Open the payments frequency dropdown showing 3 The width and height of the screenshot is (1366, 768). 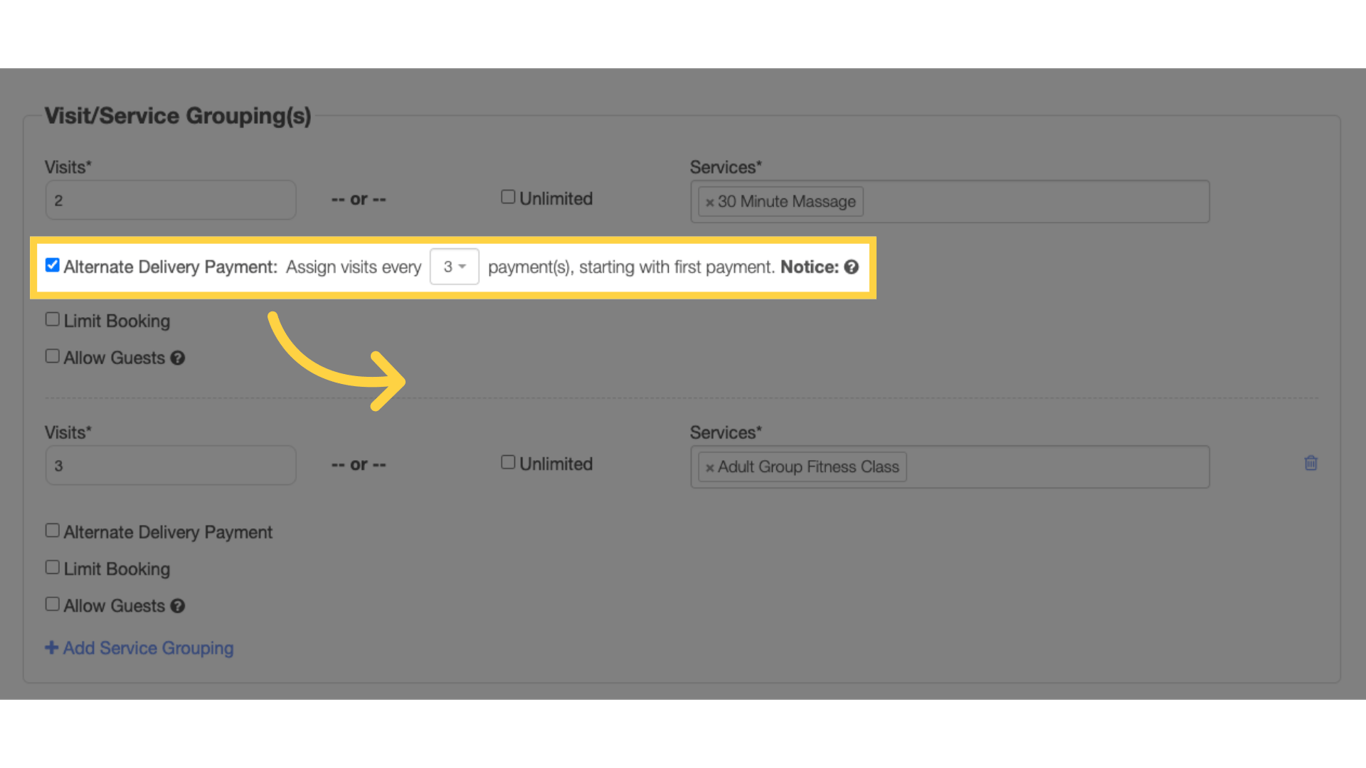click(454, 266)
